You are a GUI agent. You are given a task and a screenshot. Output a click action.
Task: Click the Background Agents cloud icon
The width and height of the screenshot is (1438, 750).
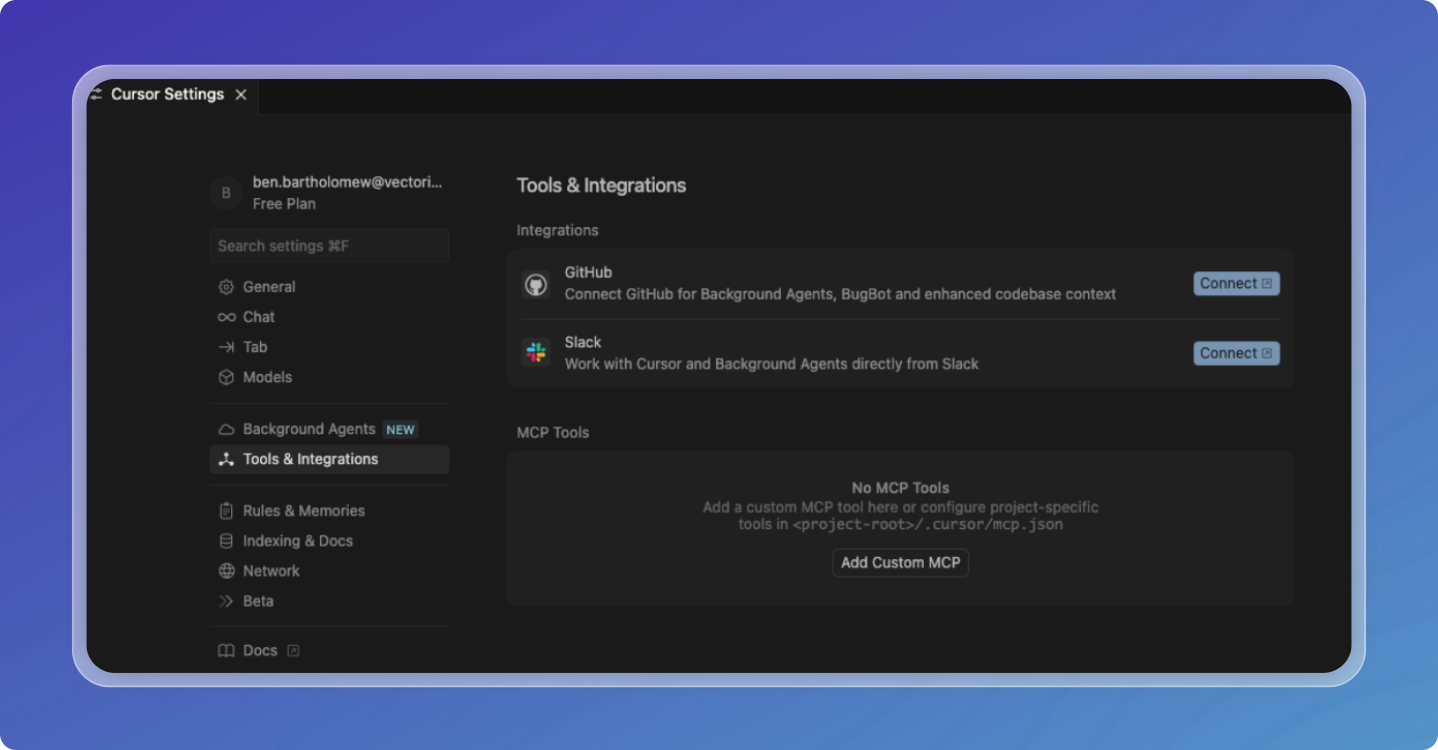pos(226,429)
